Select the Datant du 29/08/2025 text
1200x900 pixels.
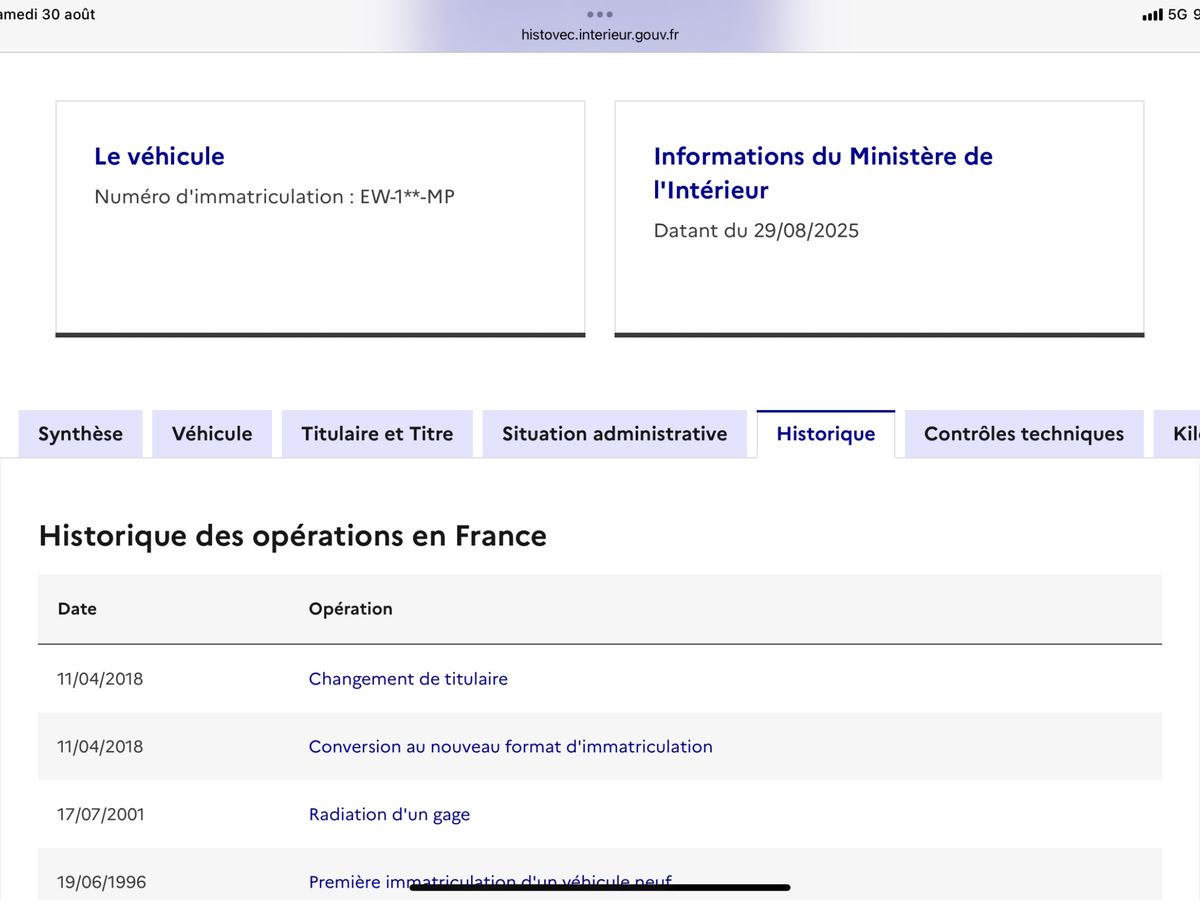click(756, 231)
